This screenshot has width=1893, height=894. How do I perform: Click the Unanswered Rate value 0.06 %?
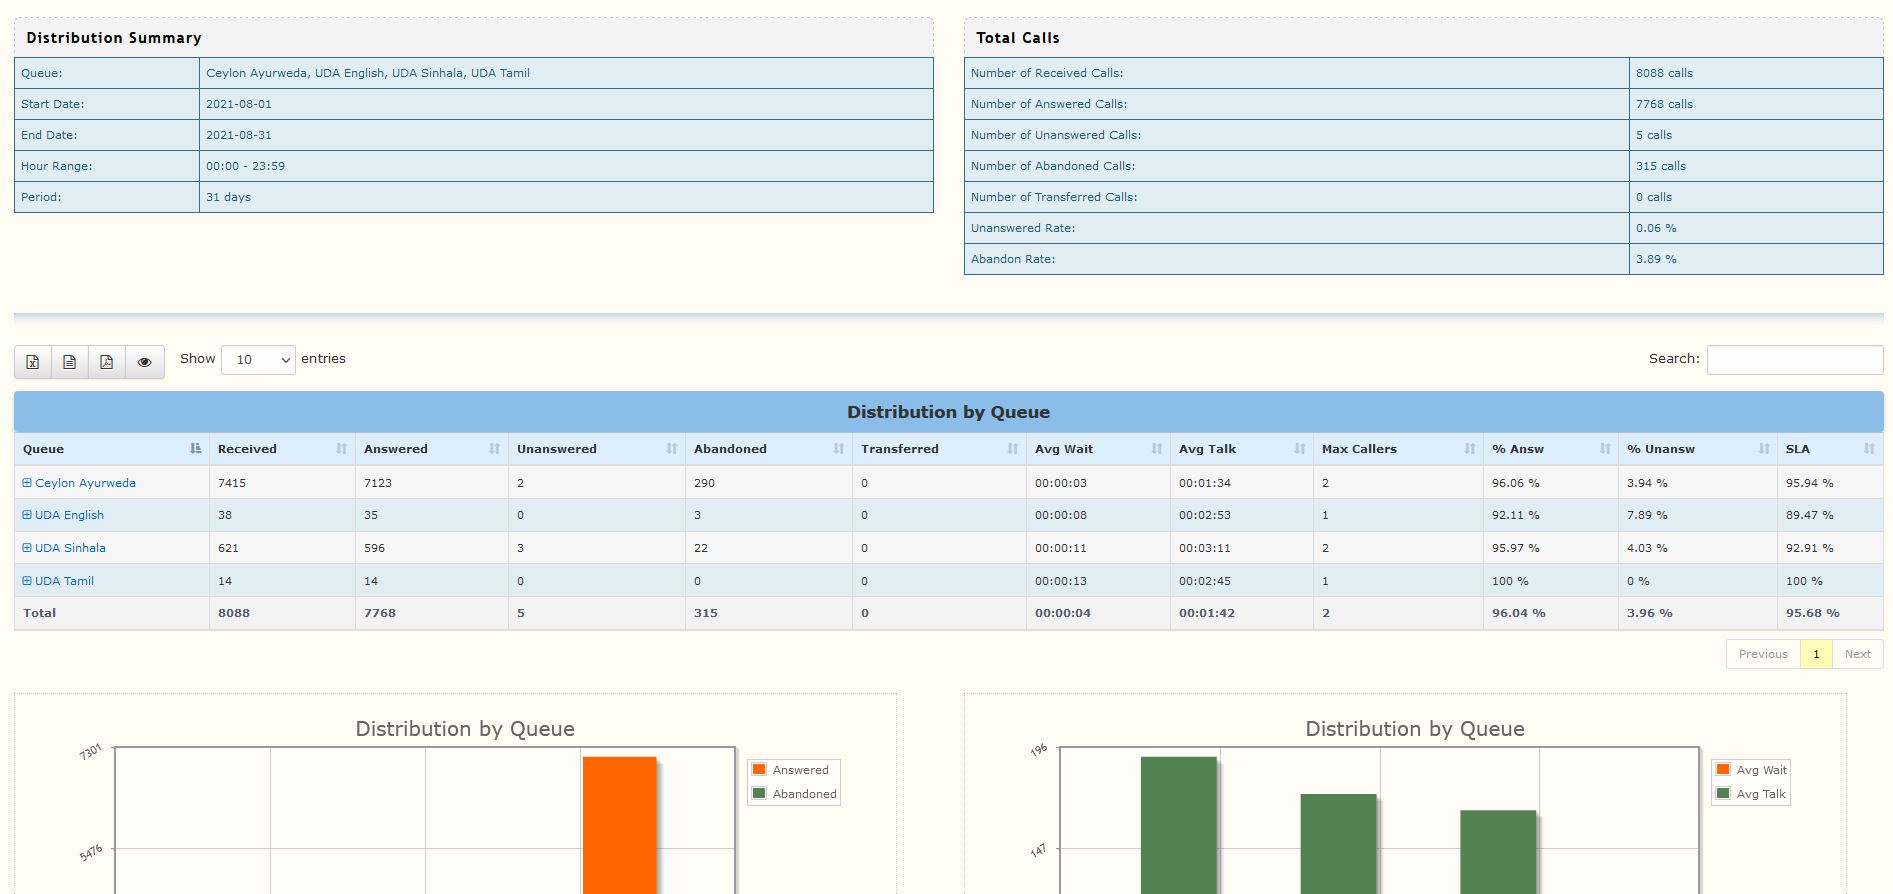[1656, 228]
